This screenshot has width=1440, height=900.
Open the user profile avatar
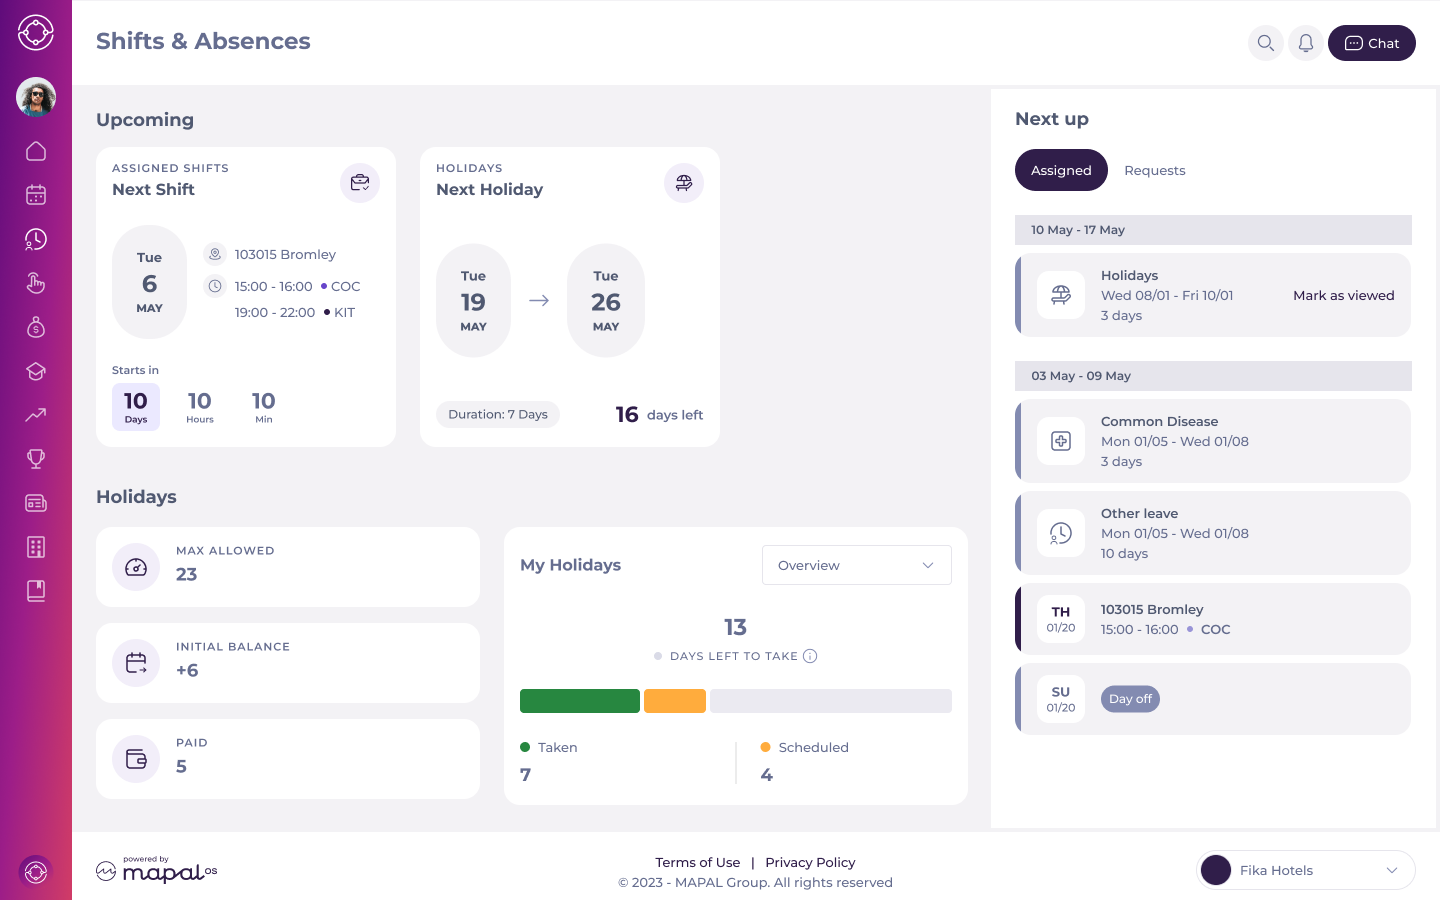pyautogui.click(x=36, y=97)
